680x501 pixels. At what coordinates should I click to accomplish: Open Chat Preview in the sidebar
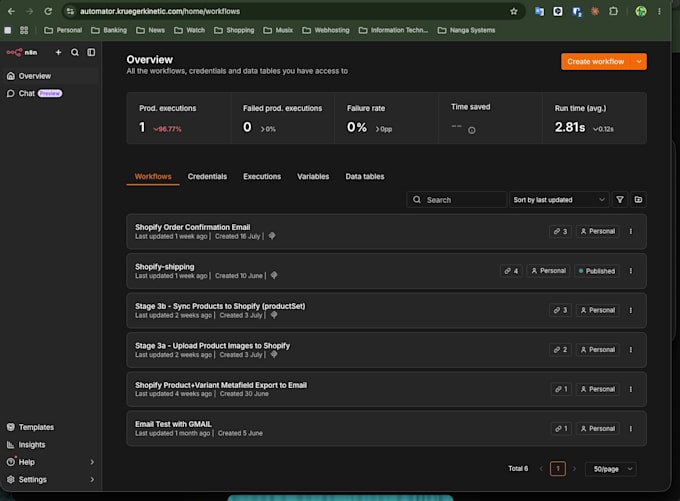[50, 93]
